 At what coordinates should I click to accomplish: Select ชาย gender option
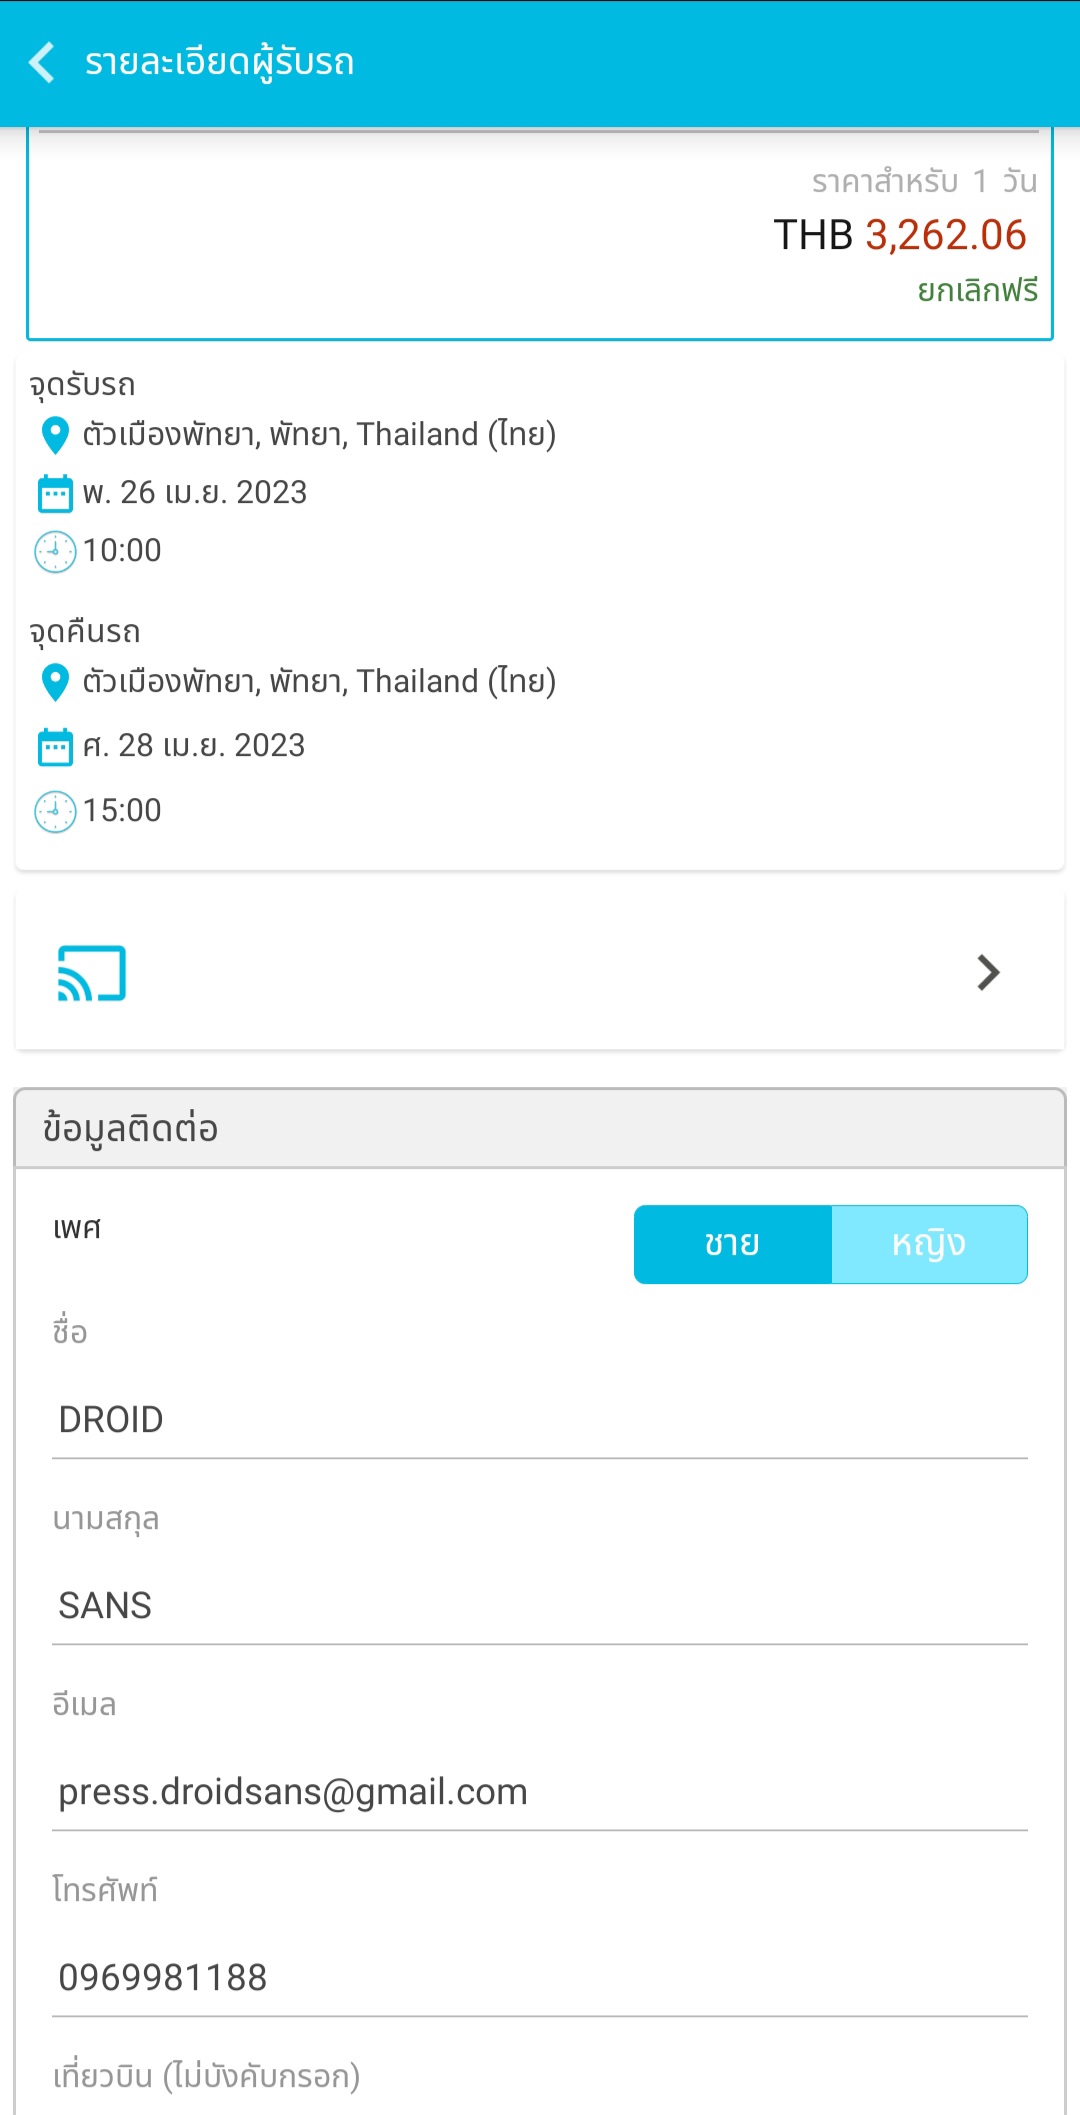(x=733, y=1244)
